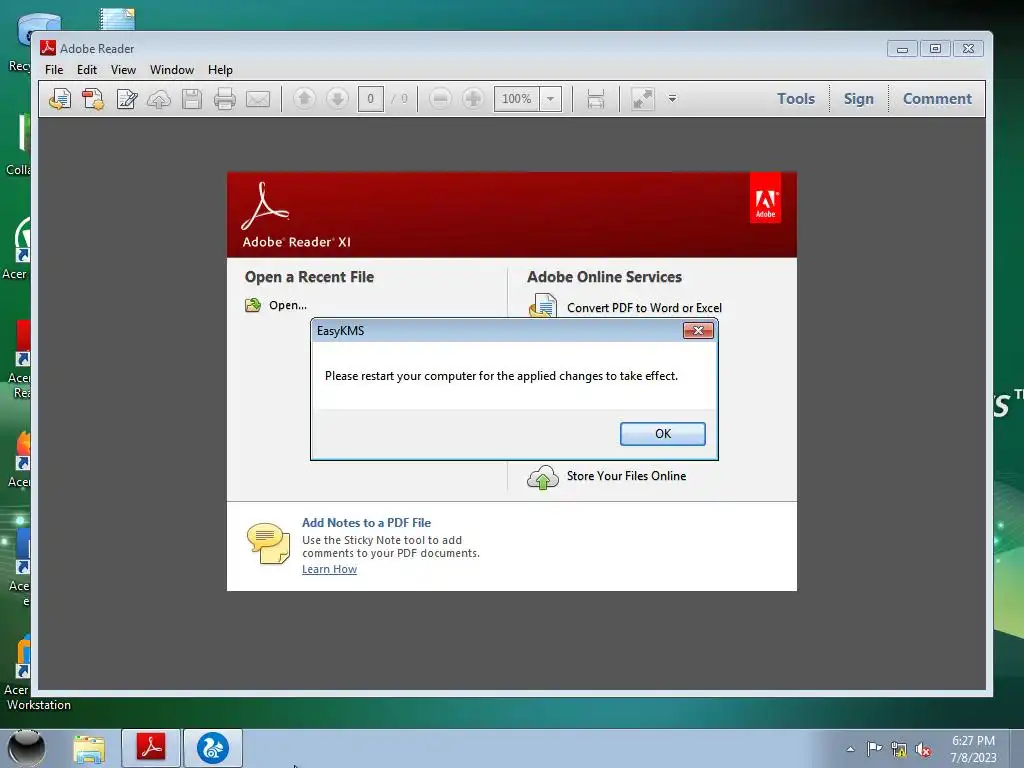Click the Open... recent file link
The image size is (1024, 768).
tap(287, 305)
